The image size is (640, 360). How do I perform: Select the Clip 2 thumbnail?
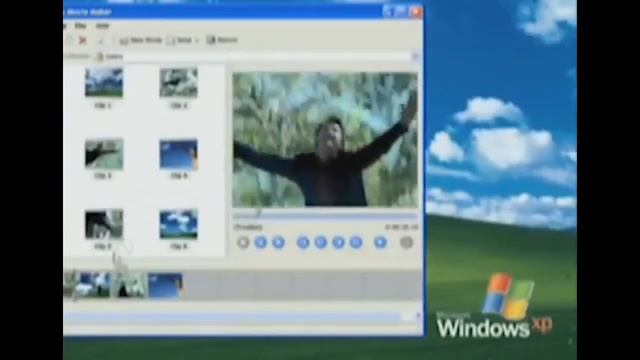(178, 83)
